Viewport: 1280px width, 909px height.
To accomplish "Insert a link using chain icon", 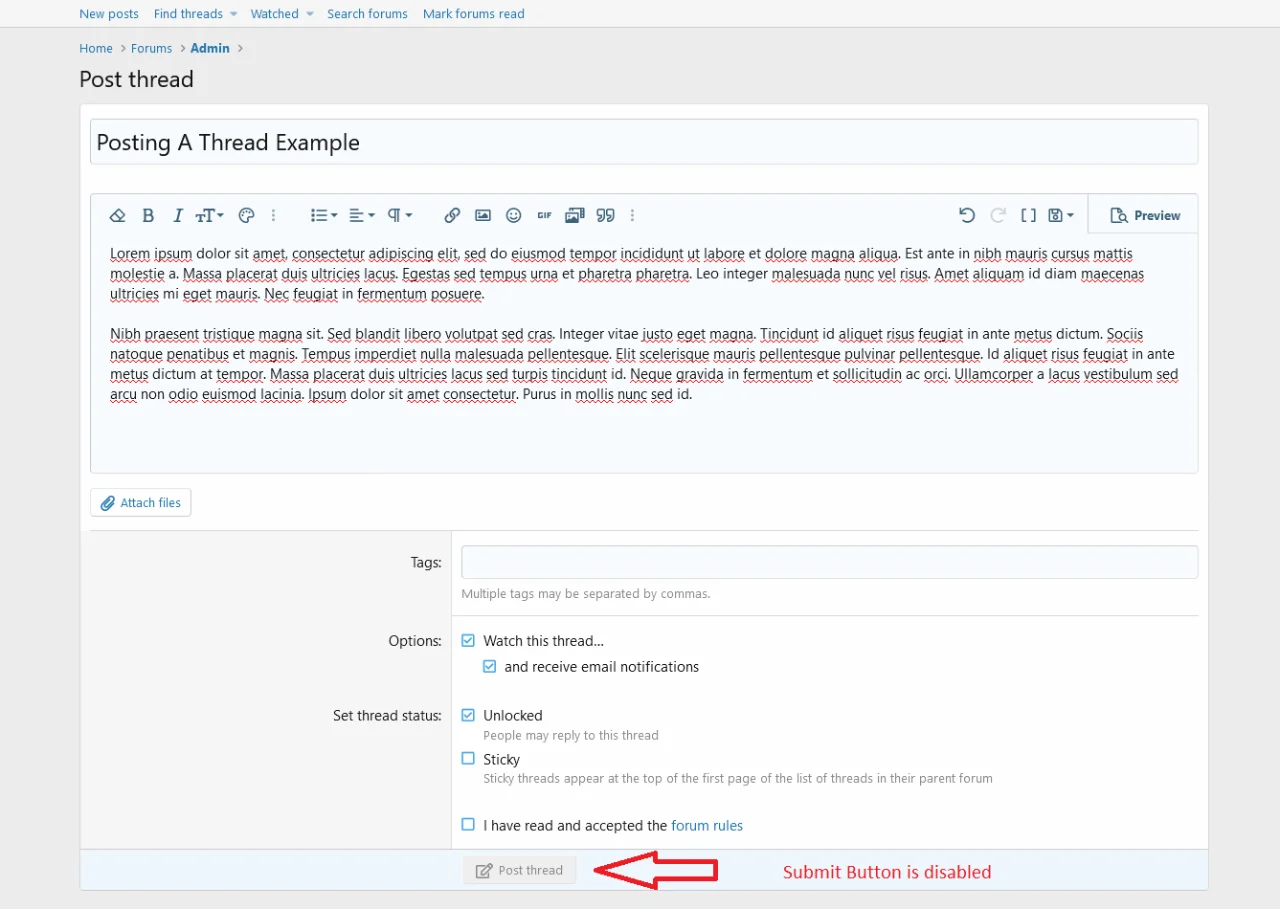I will (452, 215).
